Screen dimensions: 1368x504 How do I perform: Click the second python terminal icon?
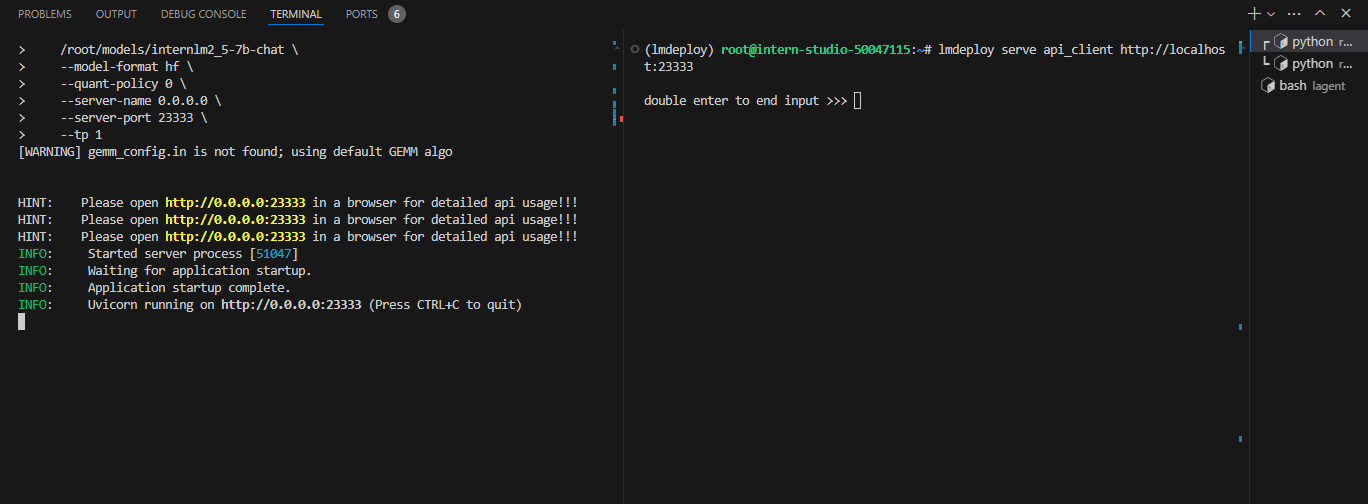(x=1280, y=64)
